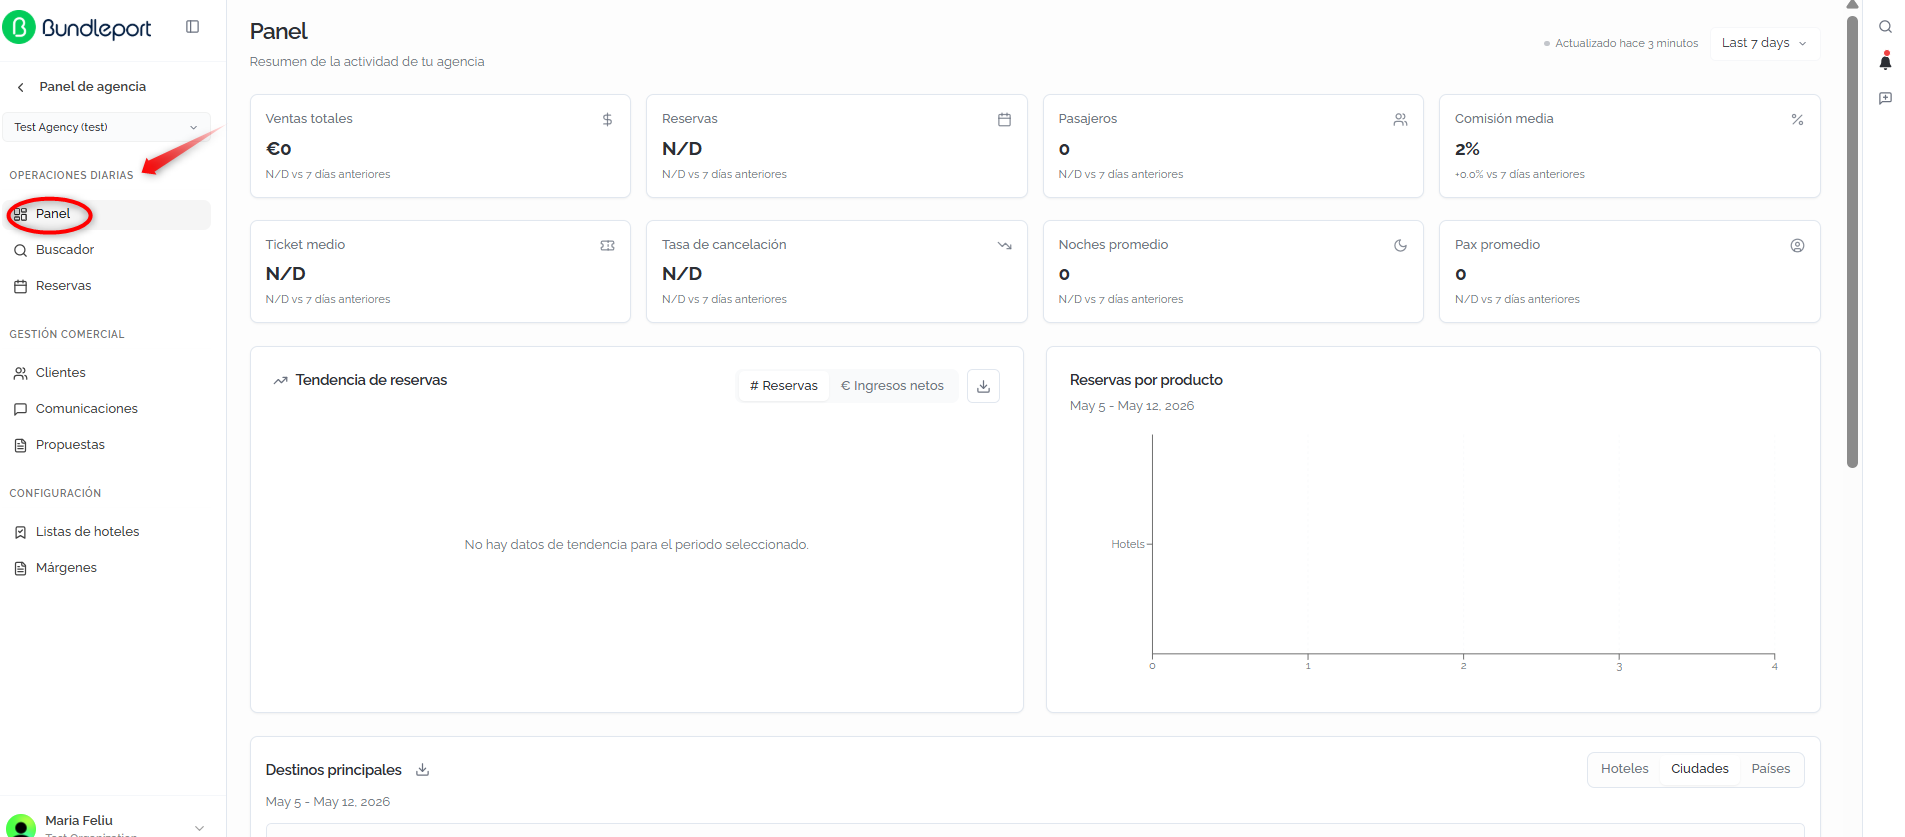
Task: Click the Comunicaciones chat icon
Action: pyautogui.click(x=20, y=410)
